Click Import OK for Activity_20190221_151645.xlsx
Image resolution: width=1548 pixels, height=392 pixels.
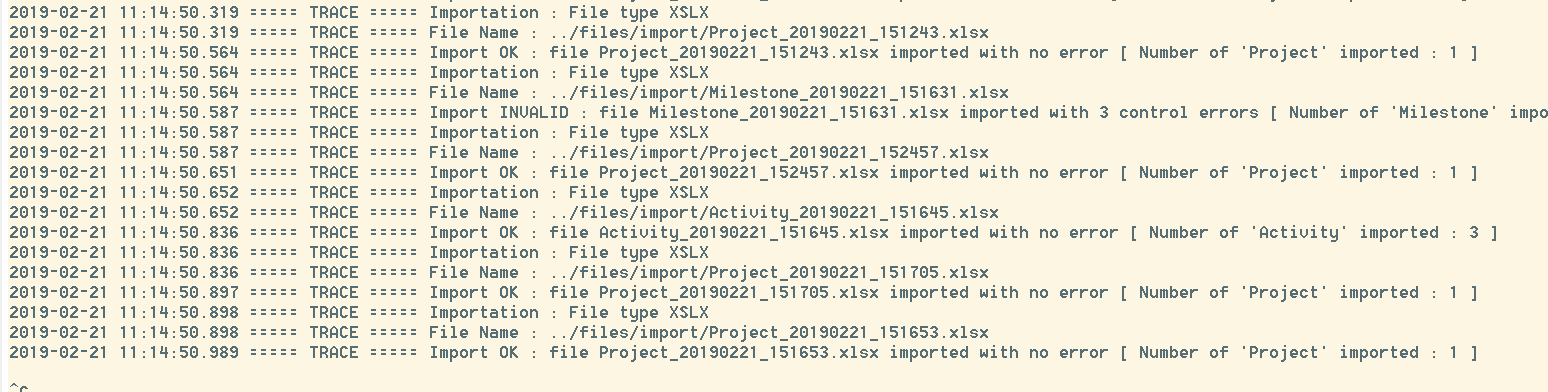pyautogui.click(x=474, y=232)
